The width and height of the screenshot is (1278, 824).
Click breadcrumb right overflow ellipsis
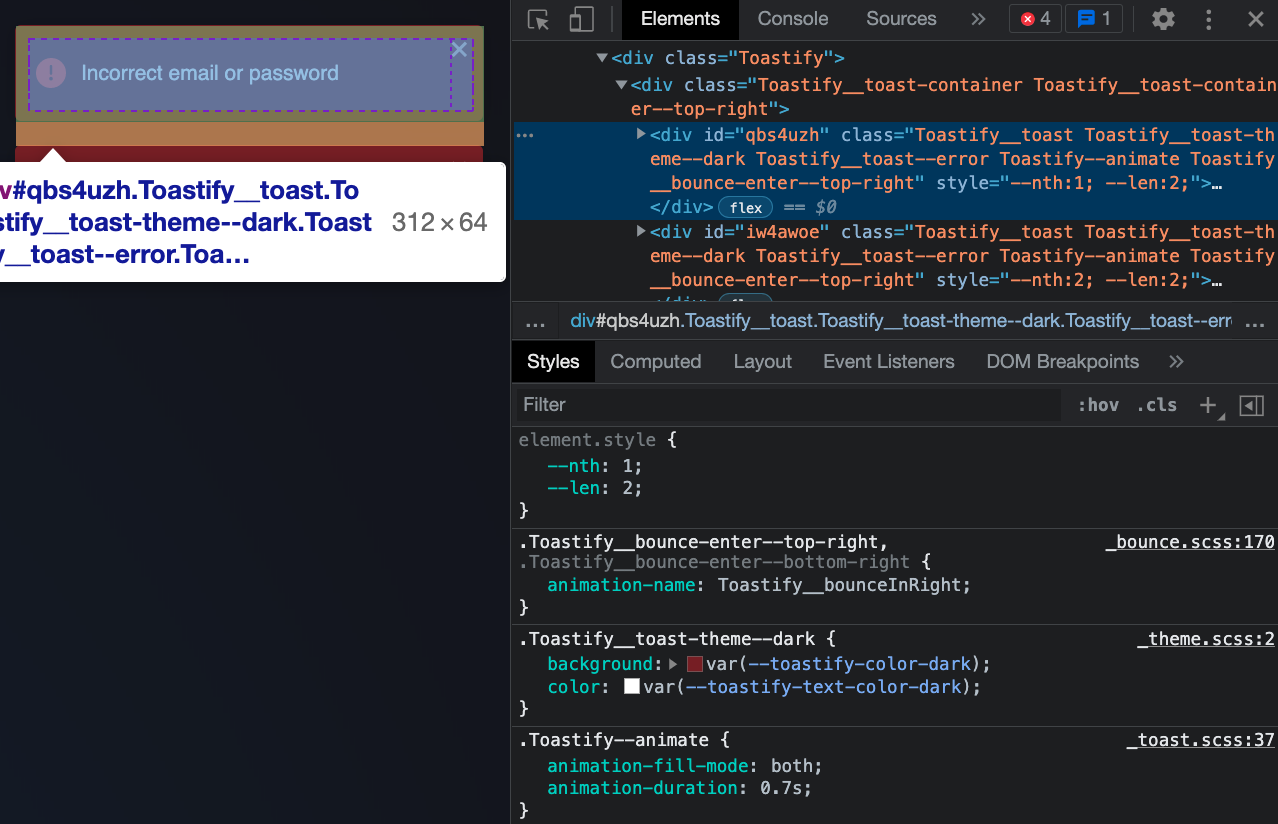pyautogui.click(x=1254, y=323)
